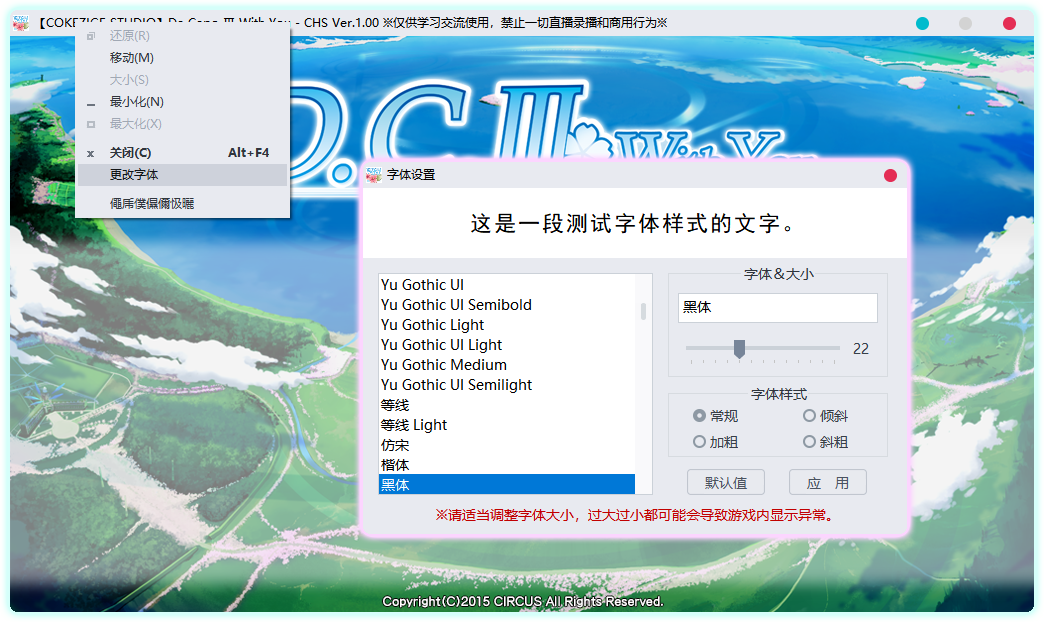Click the 字体设置 dialog title icon
Image resolution: width=1044 pixels, height=622 pixels.
374,175
